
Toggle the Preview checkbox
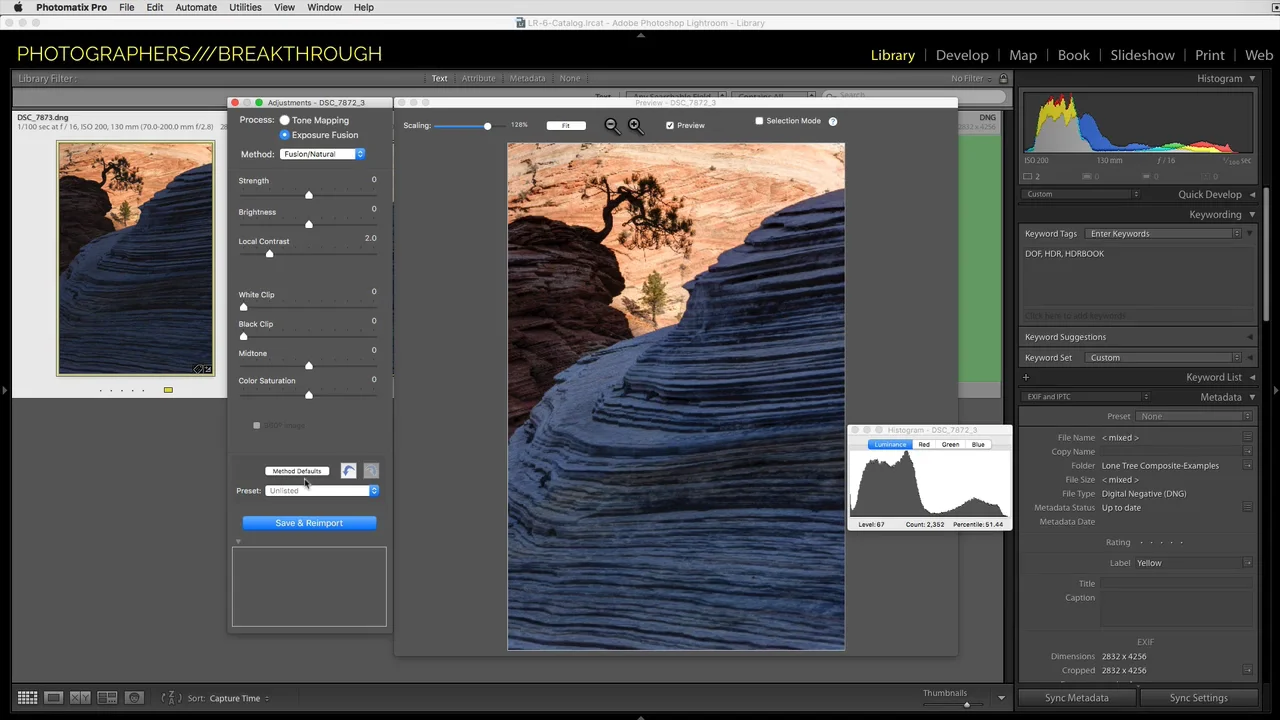(670, 125)
